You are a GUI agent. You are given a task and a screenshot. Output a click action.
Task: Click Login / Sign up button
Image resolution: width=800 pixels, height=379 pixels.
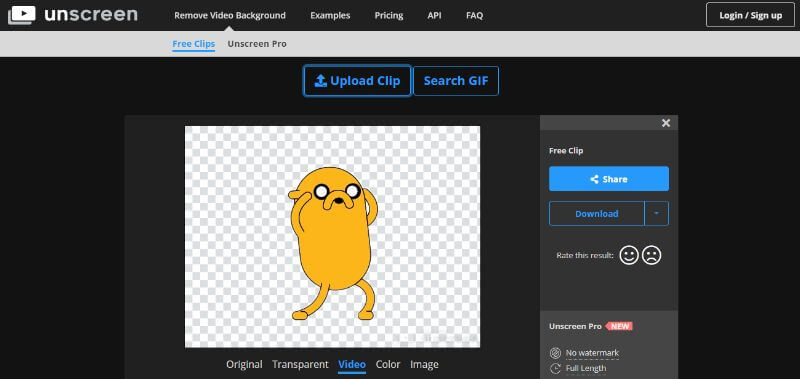point(751,15)
